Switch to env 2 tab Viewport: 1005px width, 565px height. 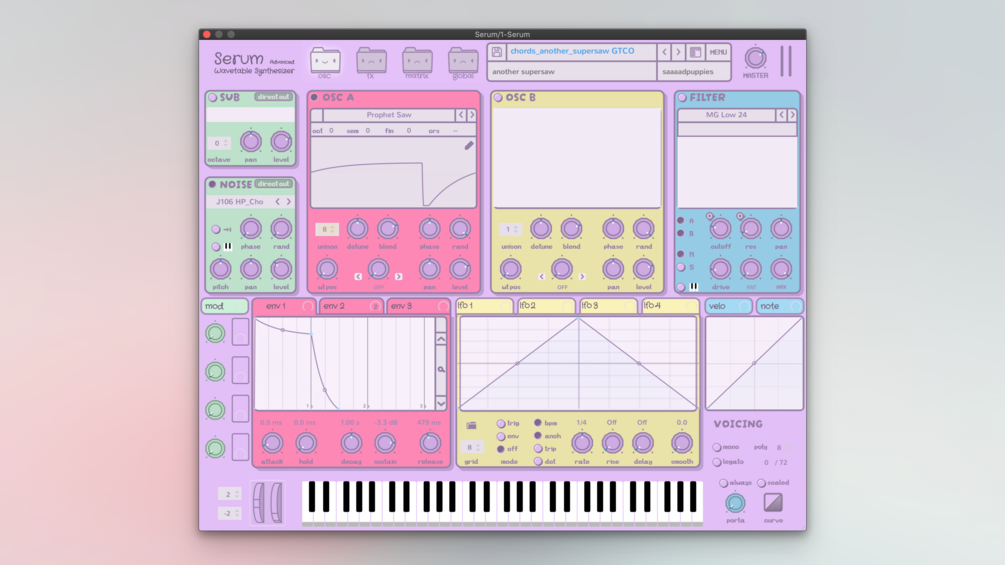[351, 306]
